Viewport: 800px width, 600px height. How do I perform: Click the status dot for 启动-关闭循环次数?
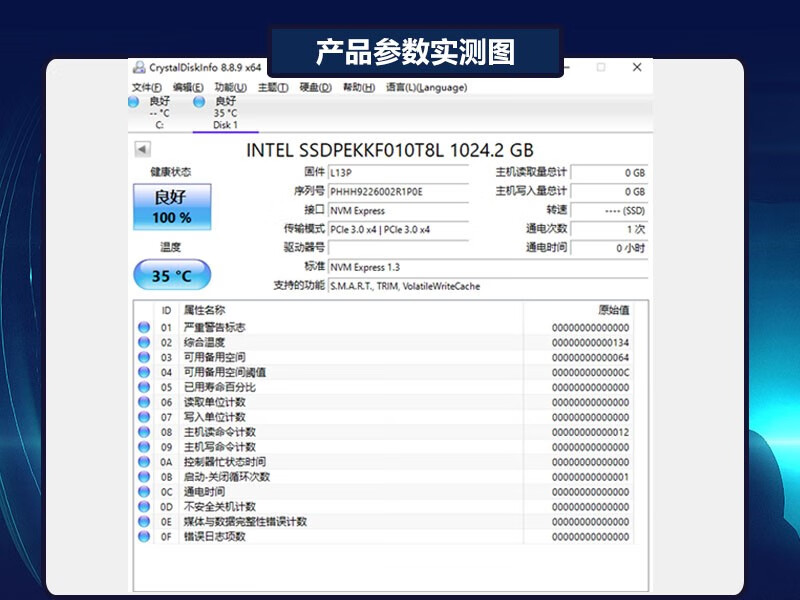(x=144, y=477)
